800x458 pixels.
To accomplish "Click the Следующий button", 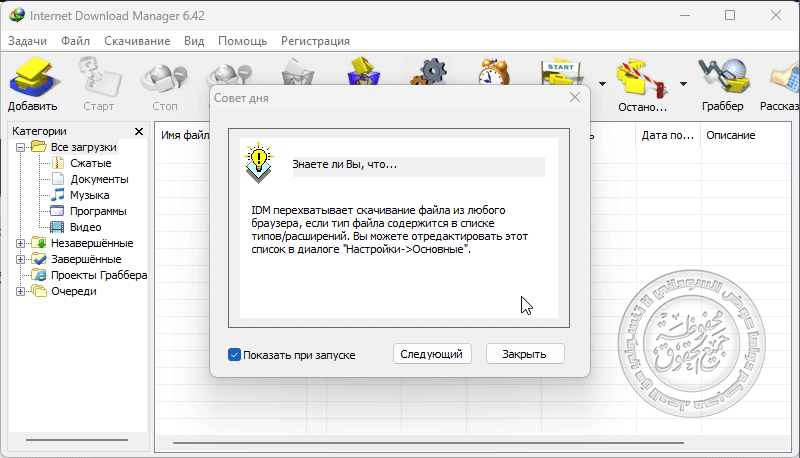I will pos(432,354).
